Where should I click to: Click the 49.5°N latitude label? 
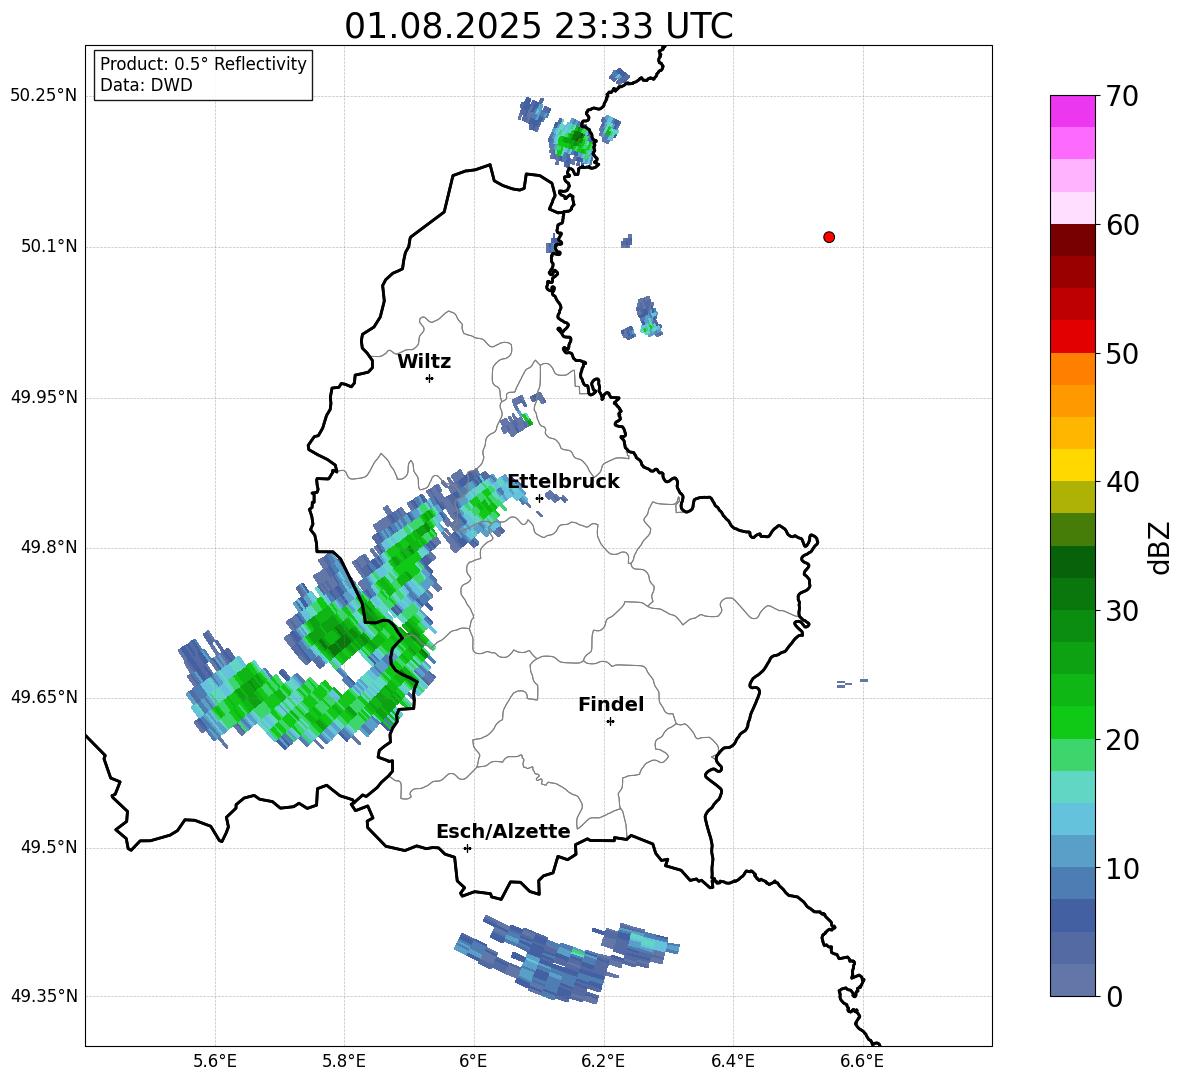coord(49,847)
